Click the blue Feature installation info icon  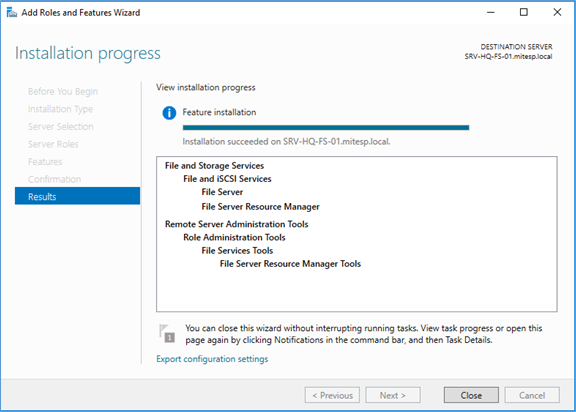click(x=169, y=113)
